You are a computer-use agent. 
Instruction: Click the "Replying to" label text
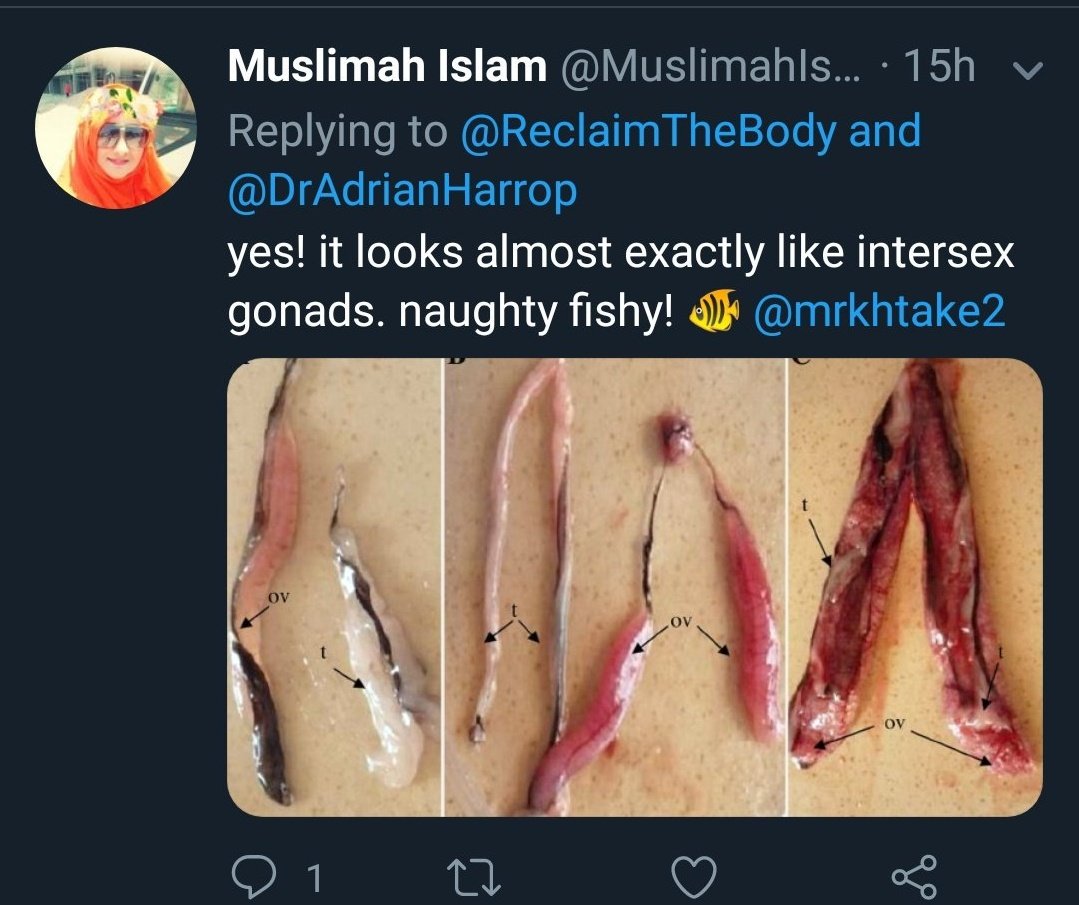pyautogui.click(x=338, y=131)
